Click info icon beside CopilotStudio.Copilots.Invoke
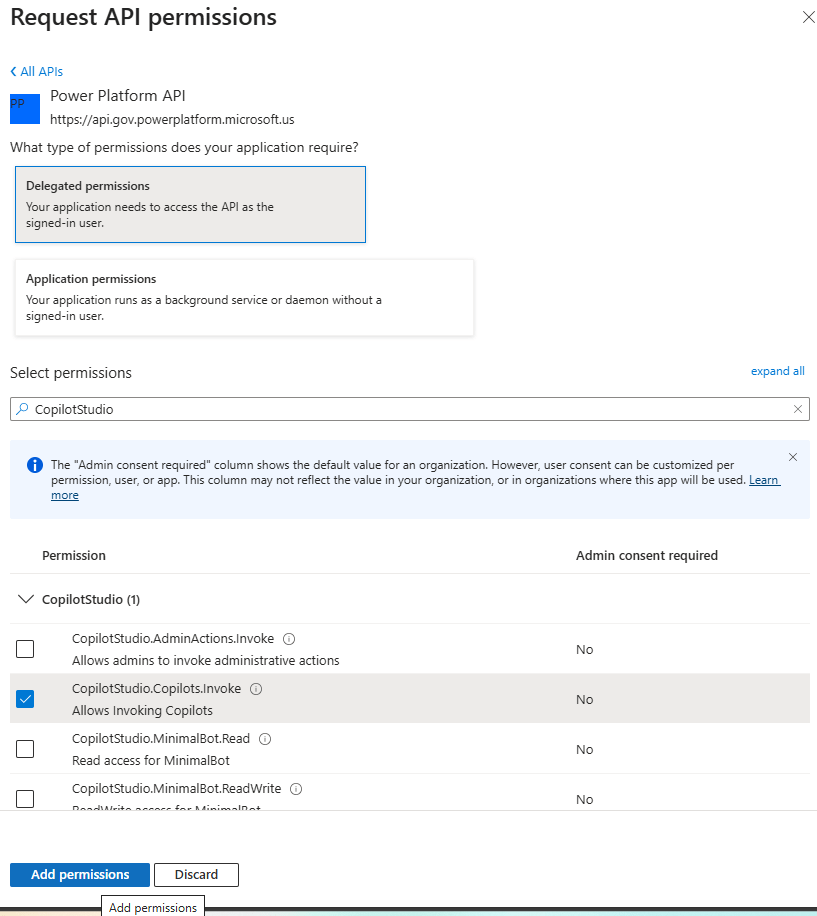 [x=255, y=689]
